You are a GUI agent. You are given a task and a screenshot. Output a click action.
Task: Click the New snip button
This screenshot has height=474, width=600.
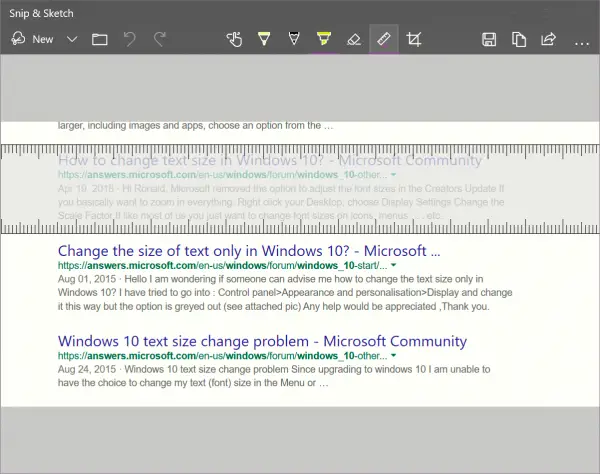[x=32, y=39]
